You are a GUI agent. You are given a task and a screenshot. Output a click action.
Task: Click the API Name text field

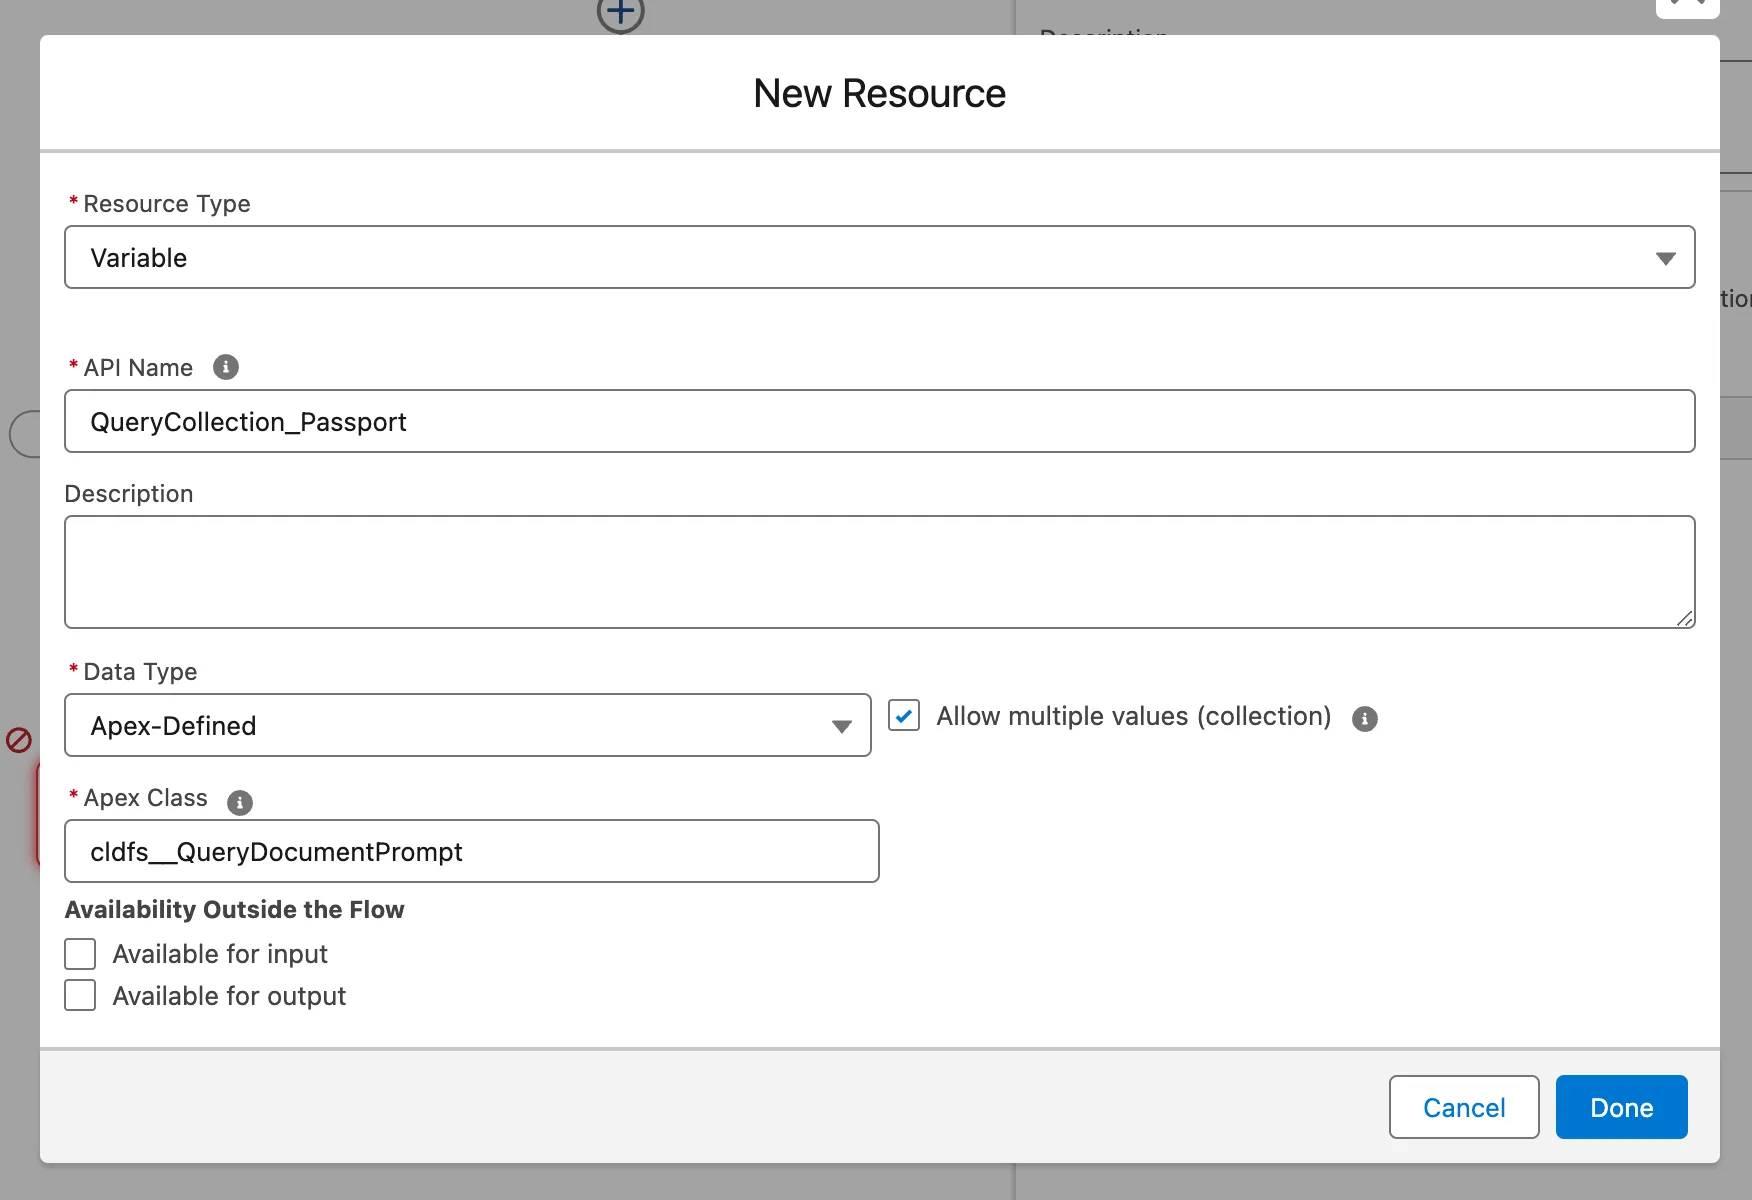[x=878, y=422]
